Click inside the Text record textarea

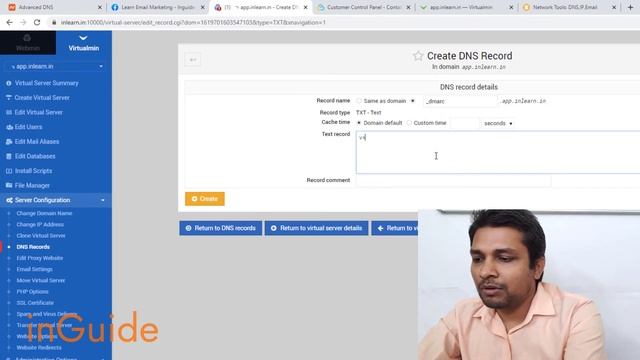point(498,152)
